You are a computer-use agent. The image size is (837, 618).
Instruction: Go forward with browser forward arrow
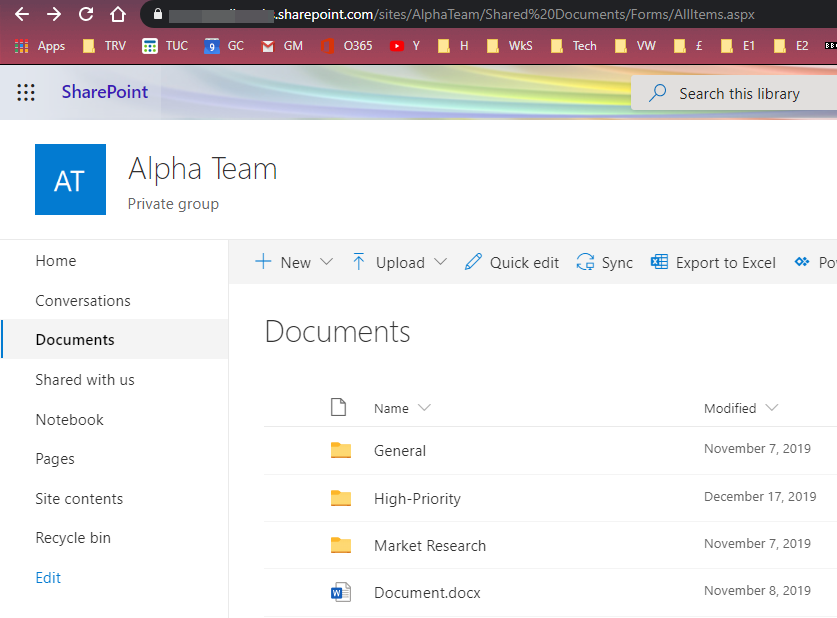pyautogui.click(x=54, y=14)
